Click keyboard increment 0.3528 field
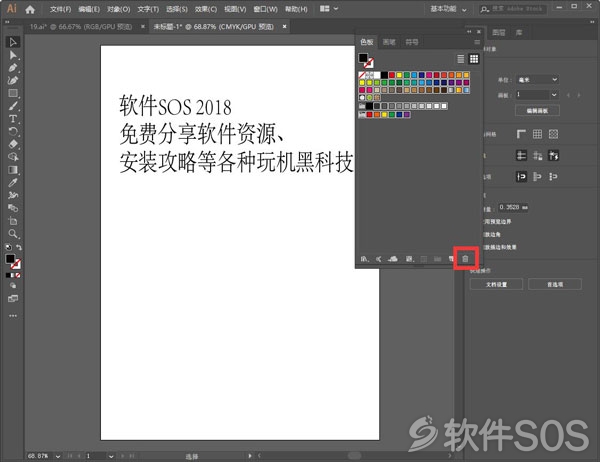Screen dimensions: 600x462 click(513, 207)
